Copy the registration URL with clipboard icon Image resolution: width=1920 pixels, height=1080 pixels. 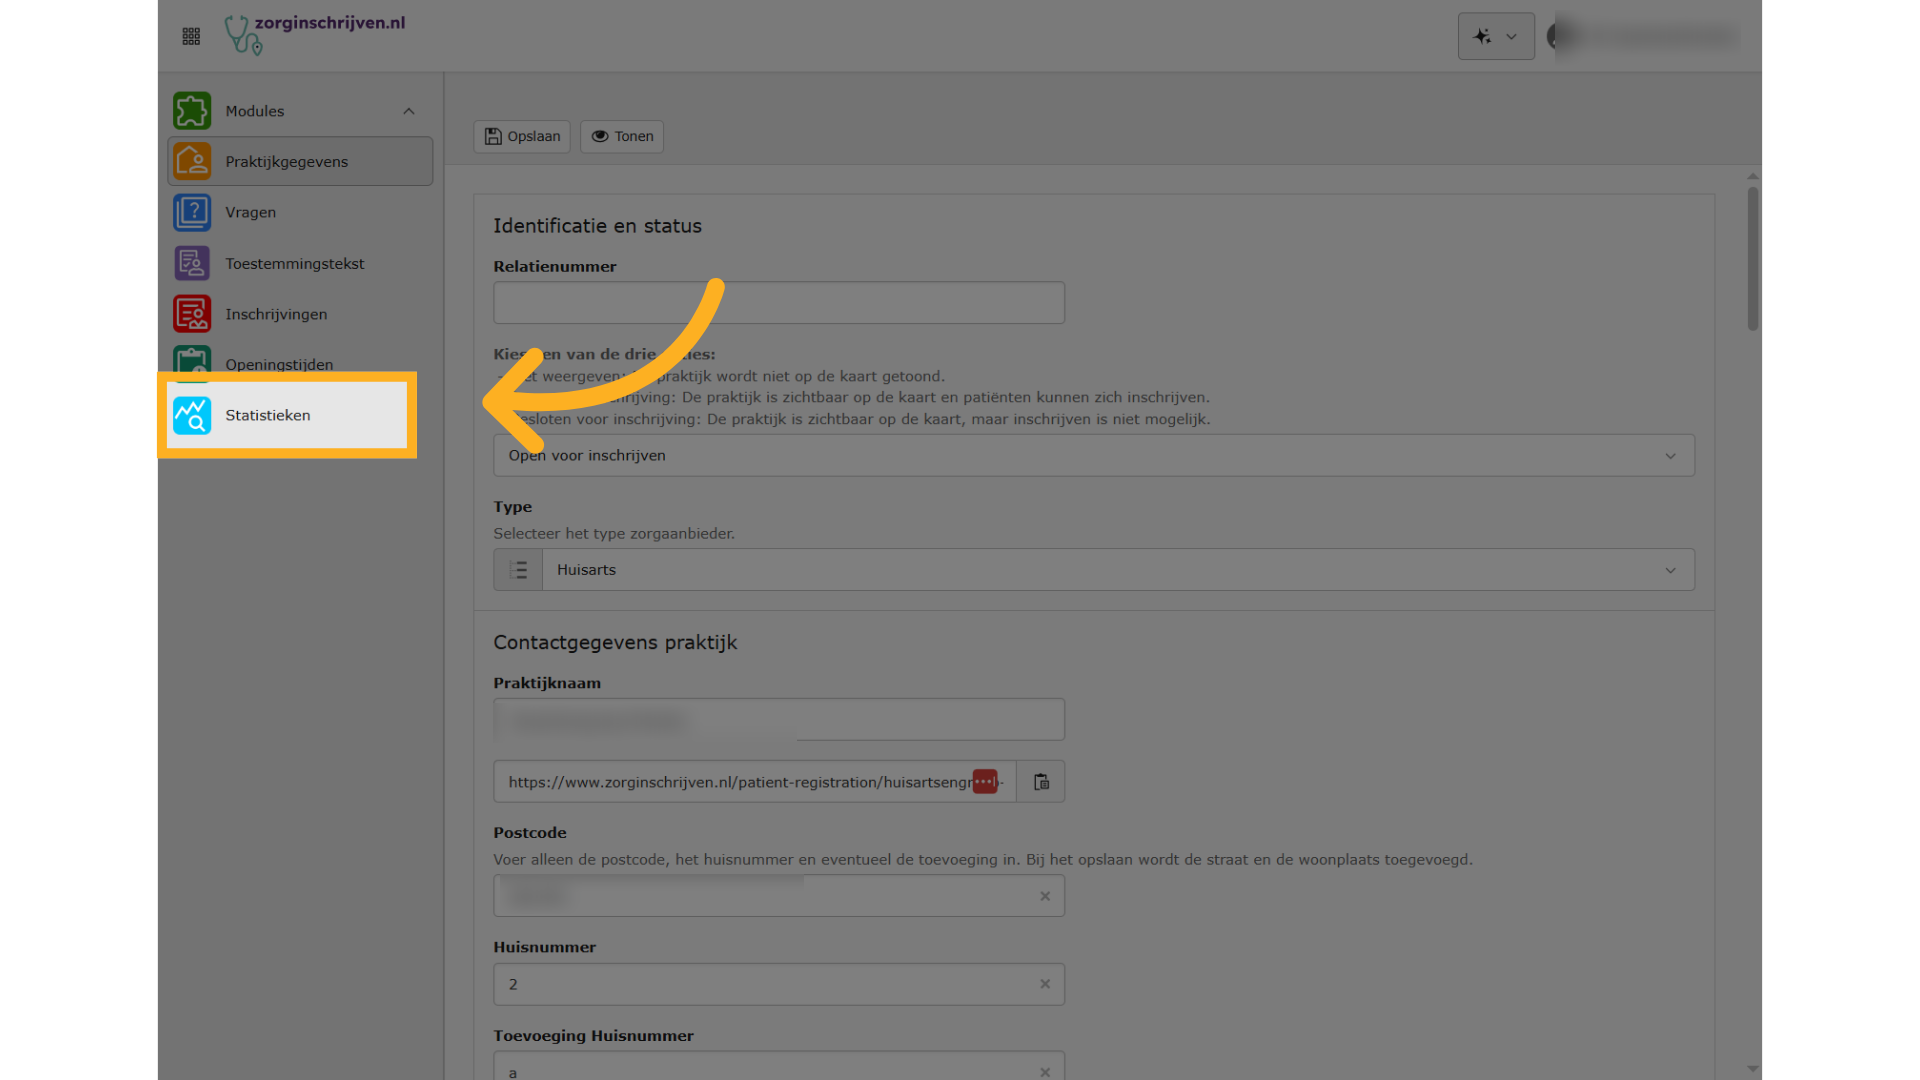1041,782
